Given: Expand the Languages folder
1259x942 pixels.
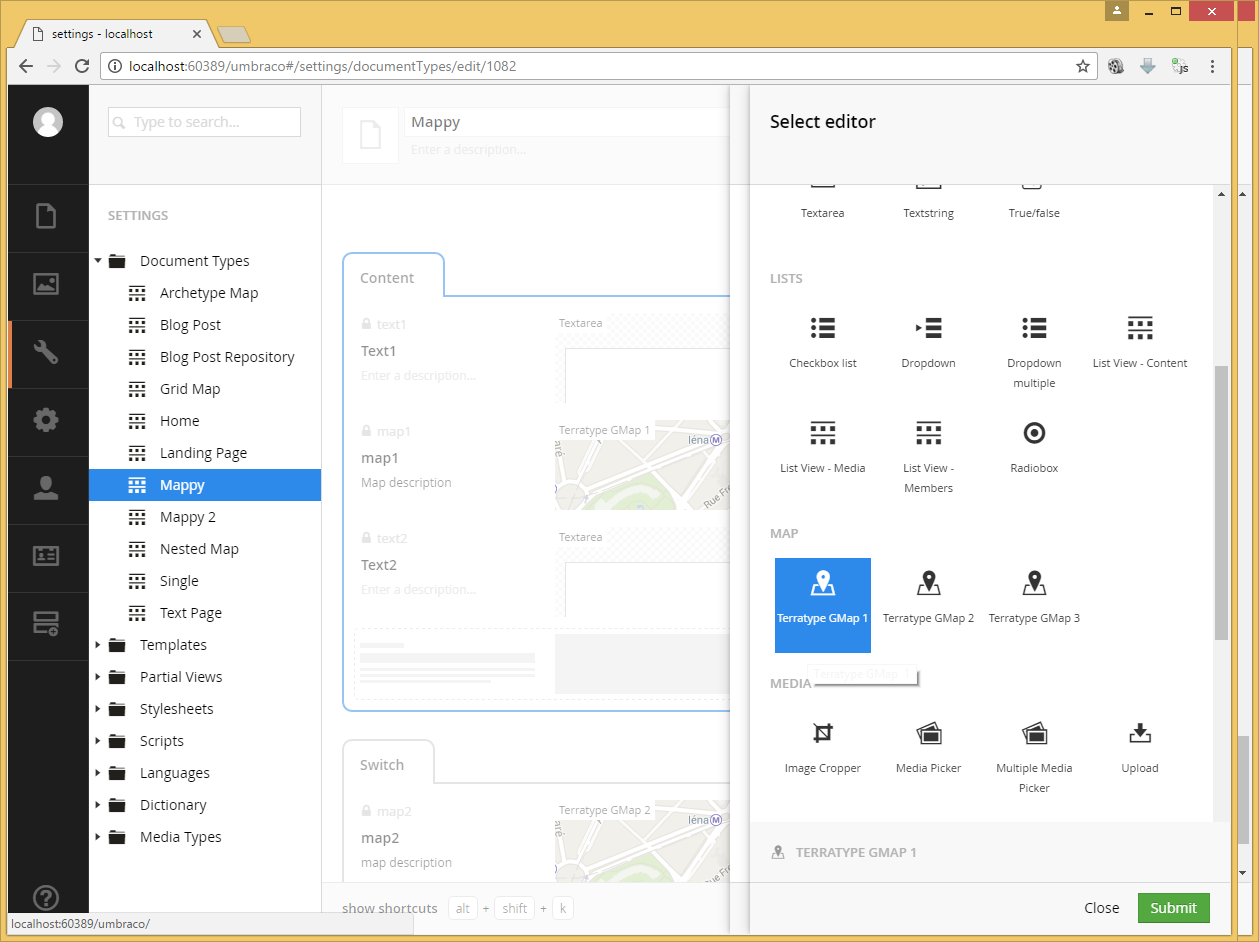Looking at the screenshot, I should pos(98,773).
